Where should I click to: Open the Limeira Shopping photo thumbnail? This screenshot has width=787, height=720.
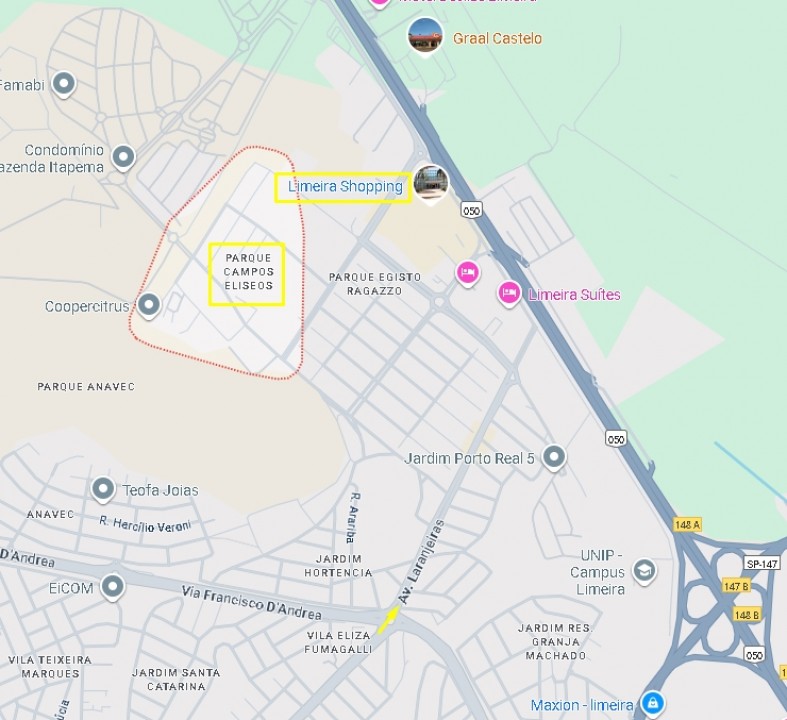(431, 184)
